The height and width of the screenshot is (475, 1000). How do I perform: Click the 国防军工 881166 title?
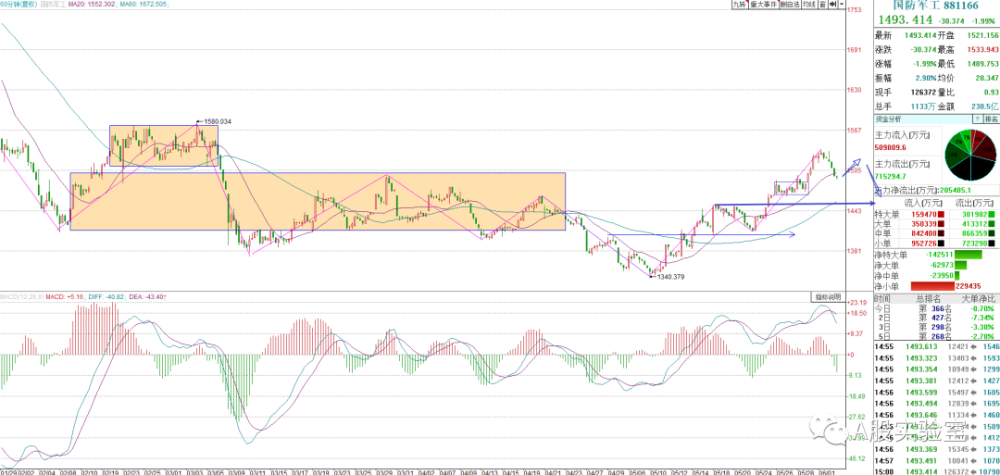click(937, 6)
